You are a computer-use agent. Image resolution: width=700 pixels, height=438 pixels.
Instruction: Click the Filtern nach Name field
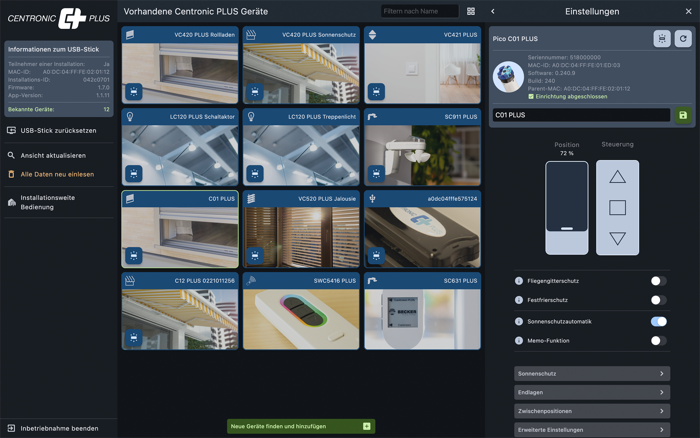[420, 11]
